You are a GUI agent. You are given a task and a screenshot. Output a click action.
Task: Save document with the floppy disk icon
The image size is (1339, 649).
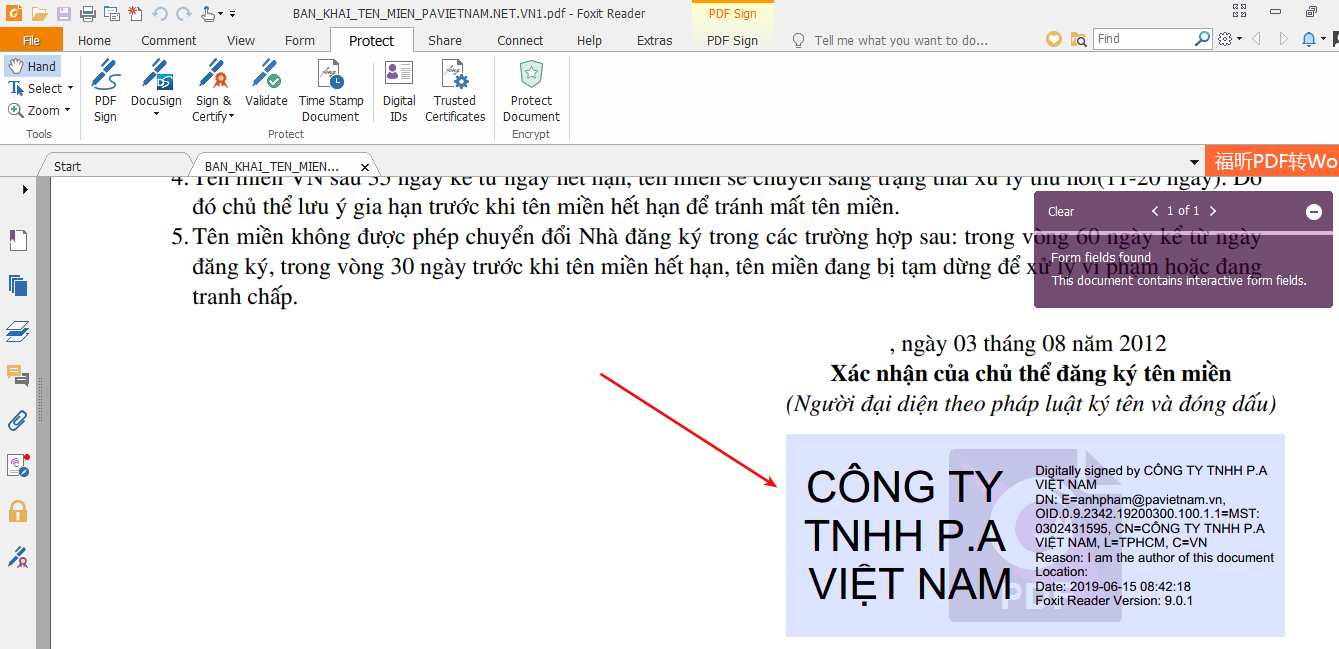click(x=63, y=14)
